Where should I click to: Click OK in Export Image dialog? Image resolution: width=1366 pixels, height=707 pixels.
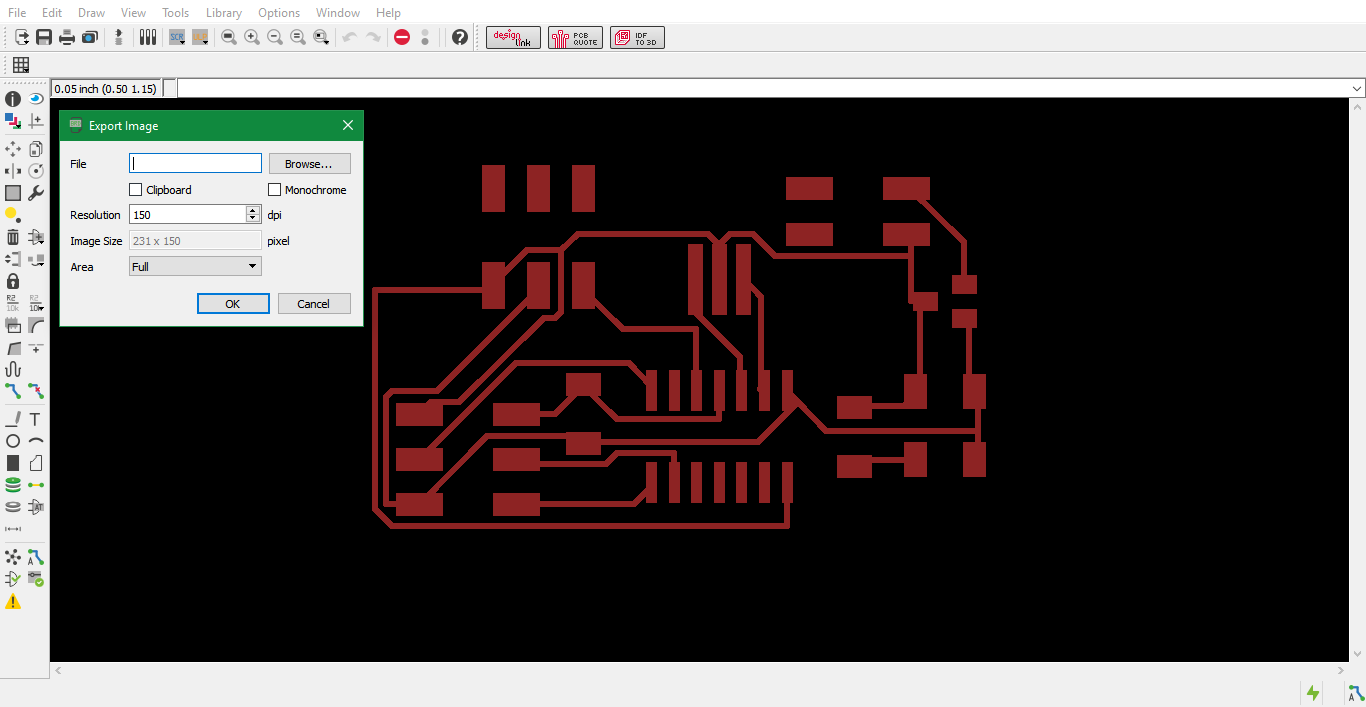tap(233, 304)
